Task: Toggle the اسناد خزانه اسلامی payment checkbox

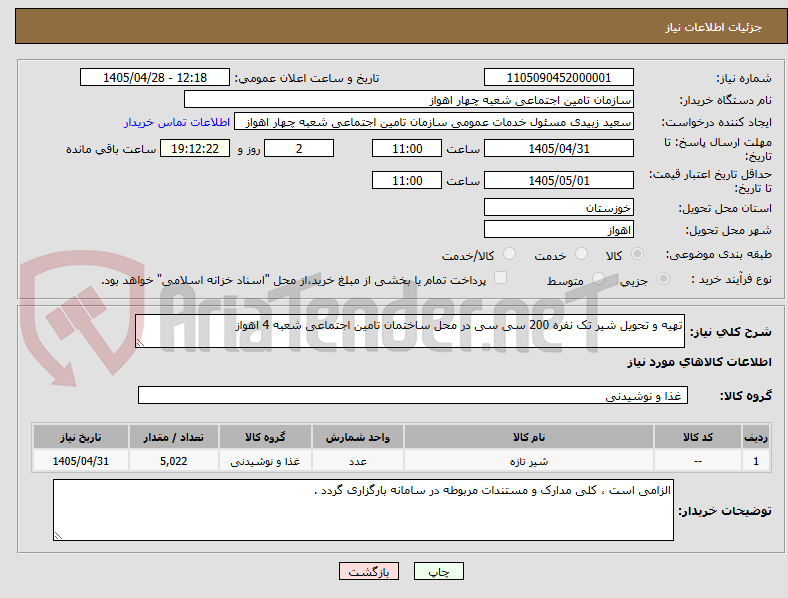Action: 501,278
